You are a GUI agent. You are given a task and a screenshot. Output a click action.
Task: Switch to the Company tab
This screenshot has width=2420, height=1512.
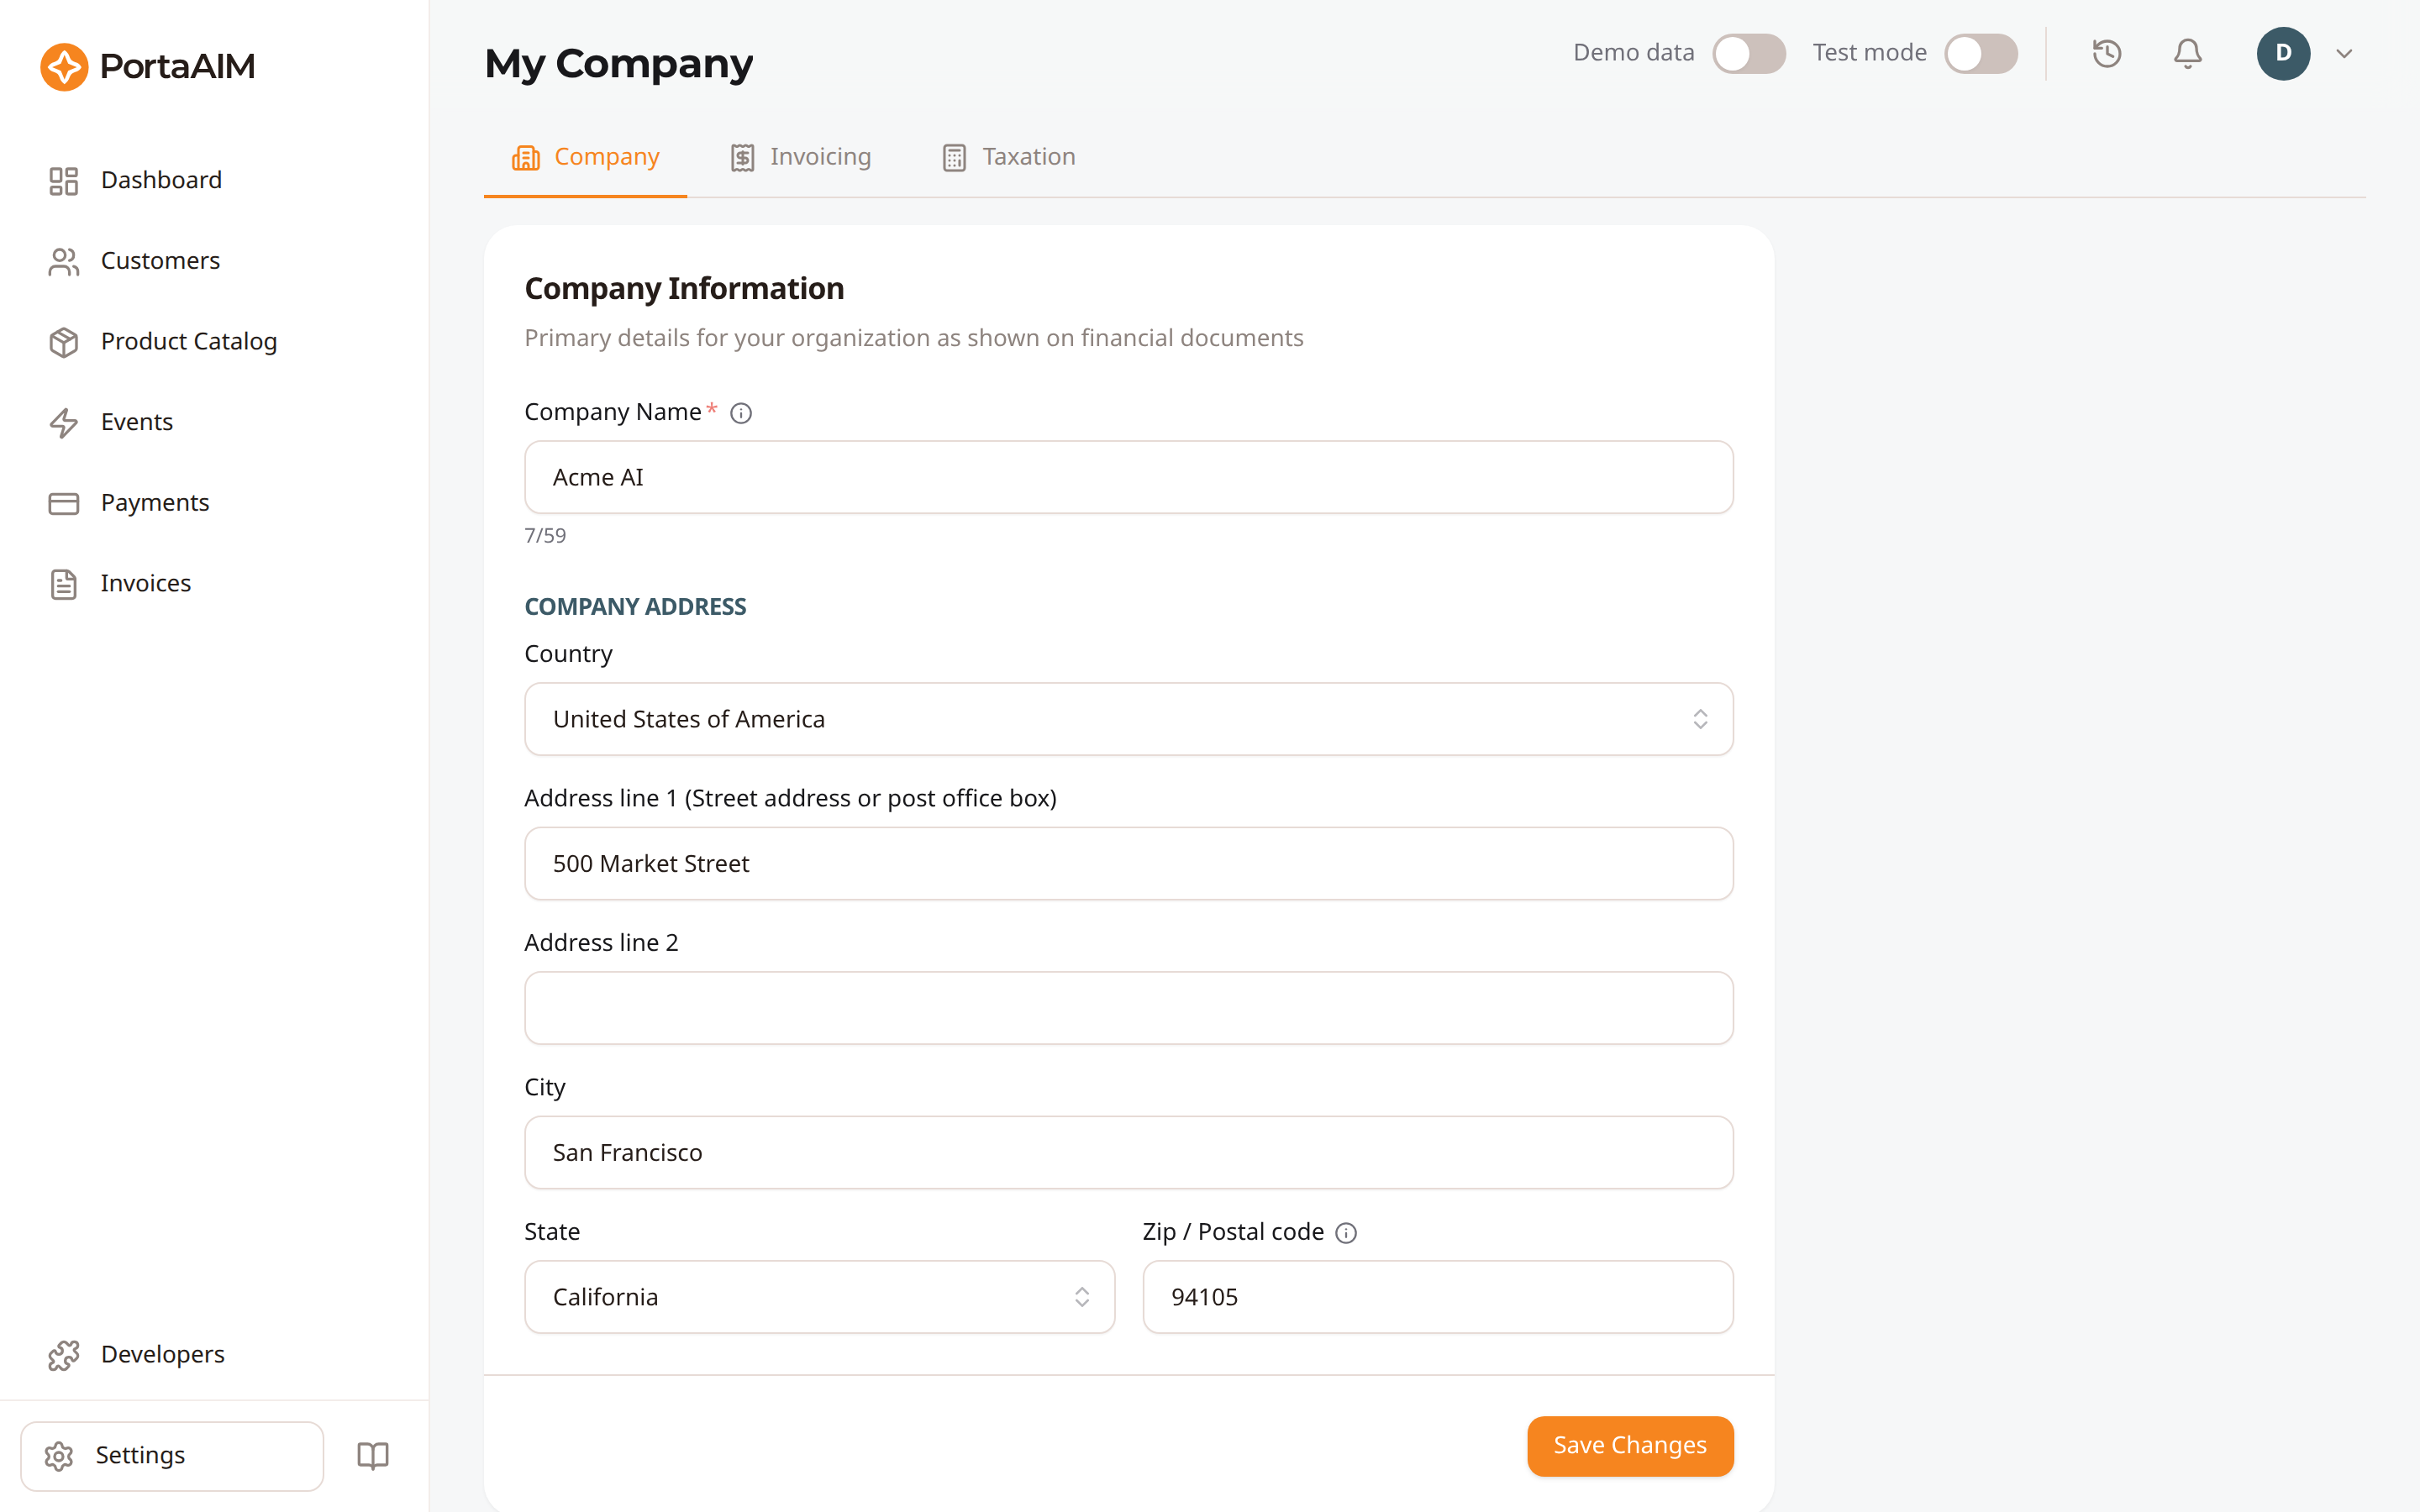tap(586, 157)
